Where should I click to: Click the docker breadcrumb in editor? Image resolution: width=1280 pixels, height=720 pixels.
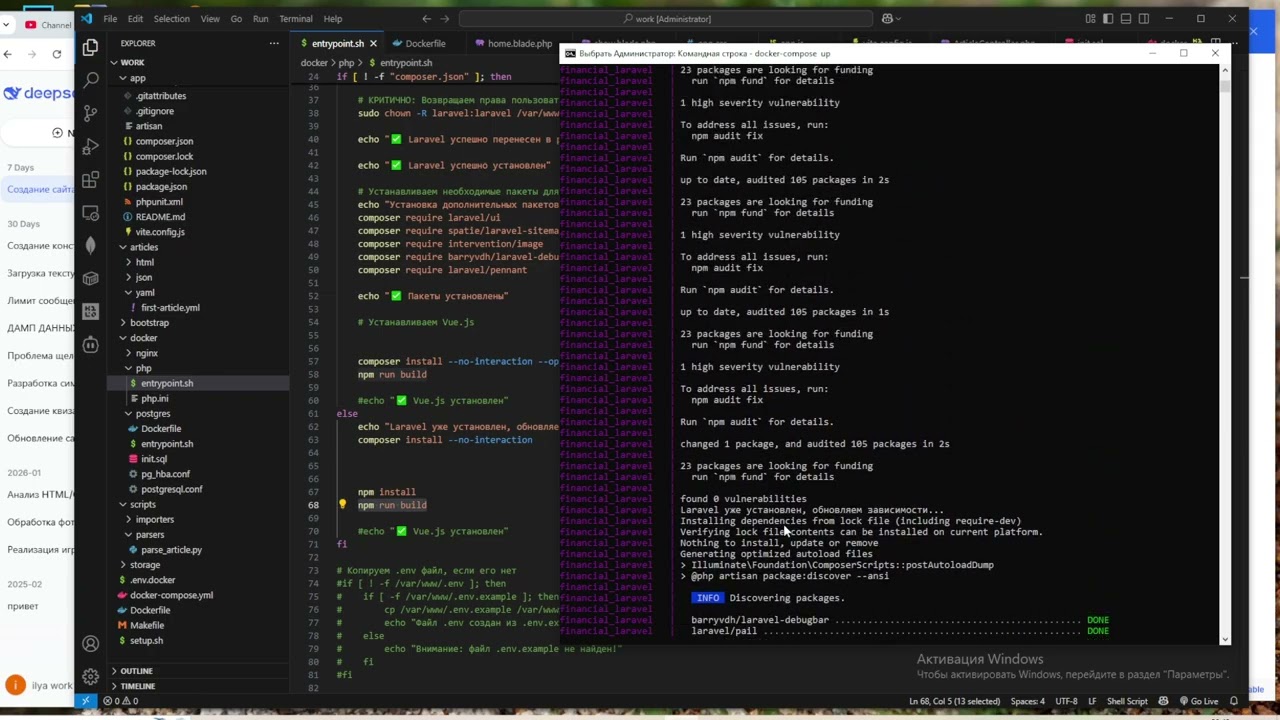314,63
